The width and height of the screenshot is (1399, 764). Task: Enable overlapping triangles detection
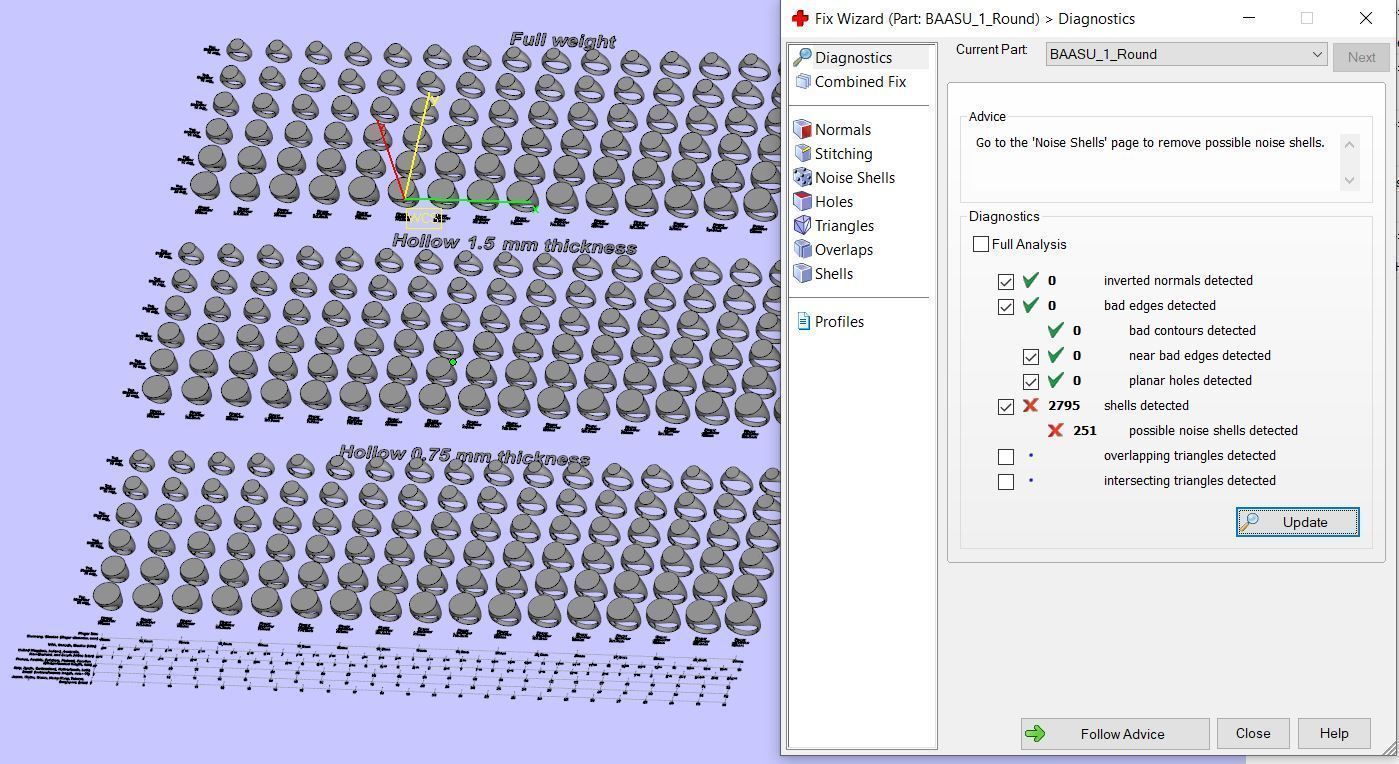click(1006, 457)
